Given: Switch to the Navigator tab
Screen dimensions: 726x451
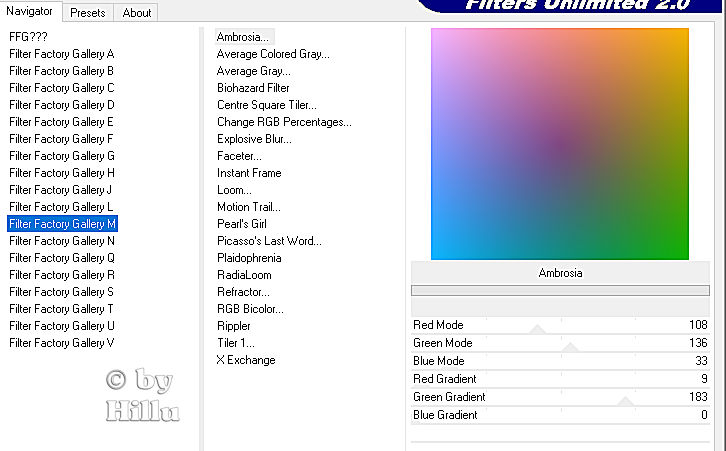Looking at the screenshot, I should coord(30,11).
